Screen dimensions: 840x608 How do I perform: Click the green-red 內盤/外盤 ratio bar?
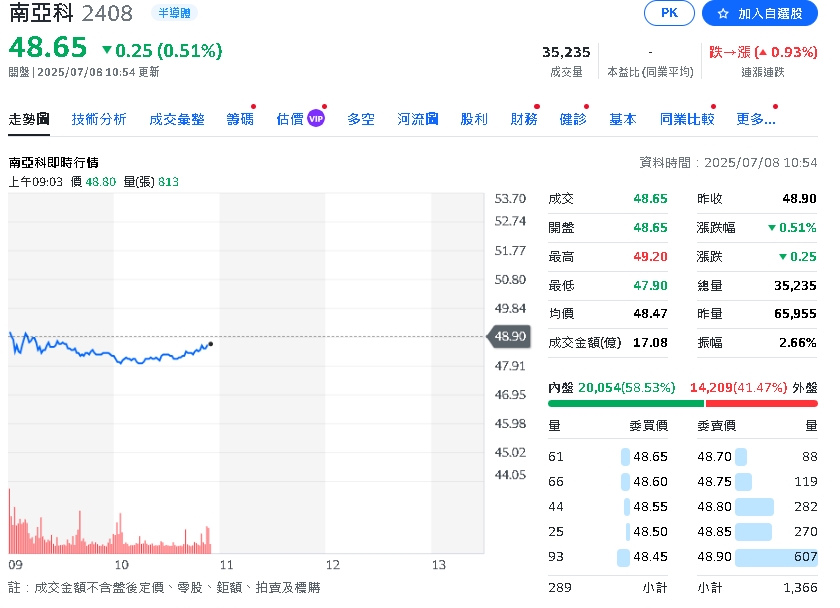682,404
